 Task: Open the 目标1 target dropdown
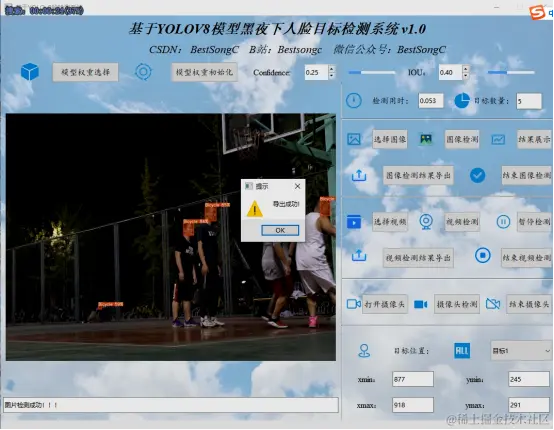point(521,351)
